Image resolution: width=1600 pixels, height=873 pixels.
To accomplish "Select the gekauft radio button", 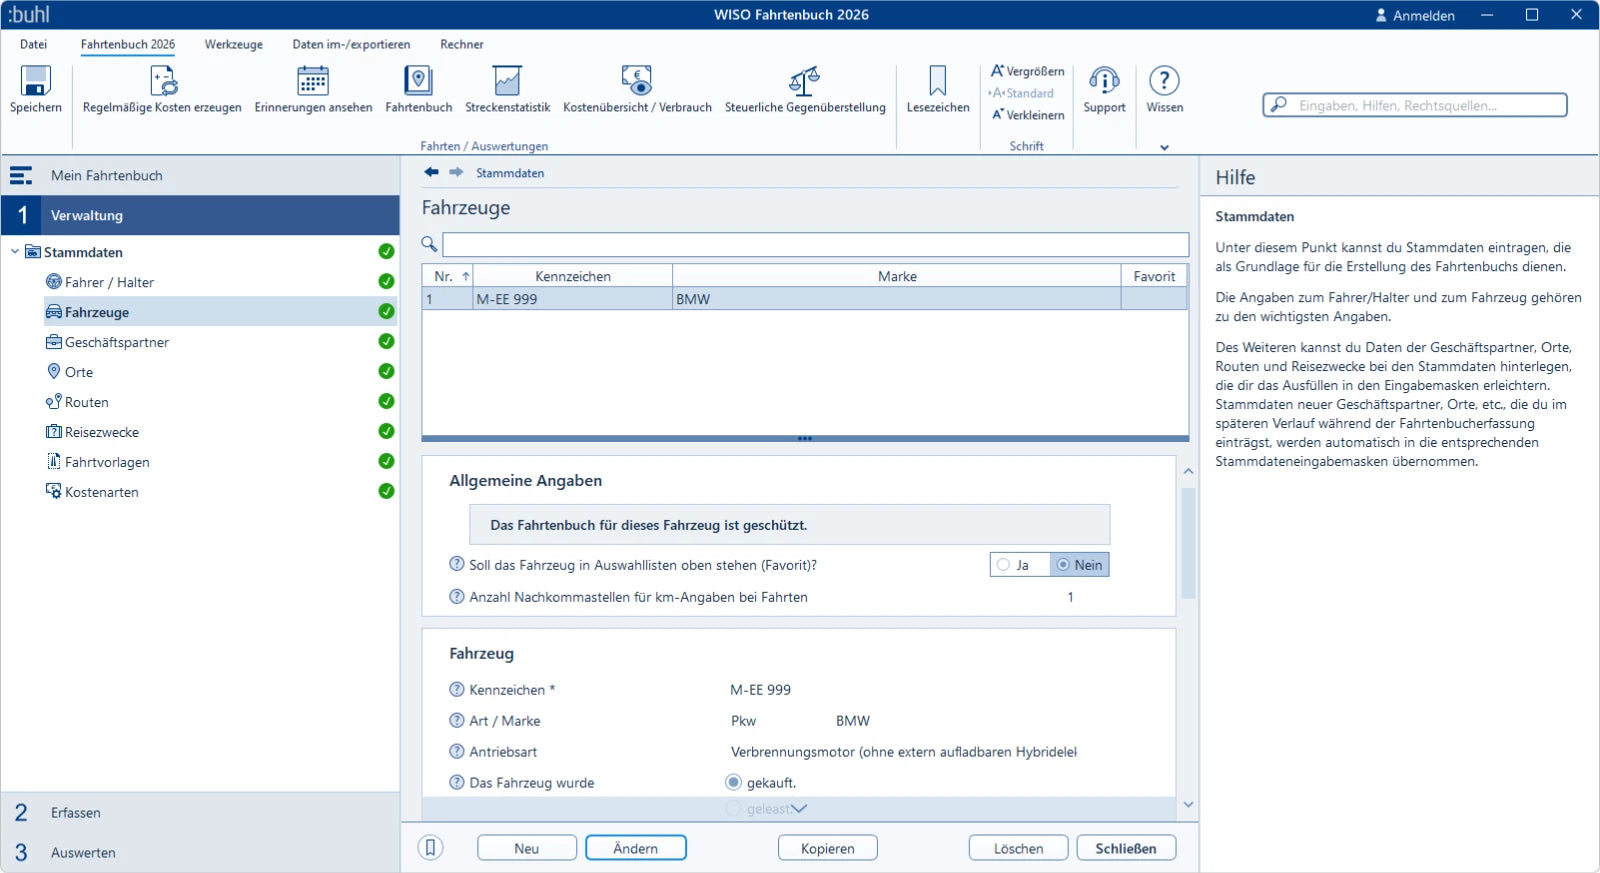I will click(x=734, y=782).
